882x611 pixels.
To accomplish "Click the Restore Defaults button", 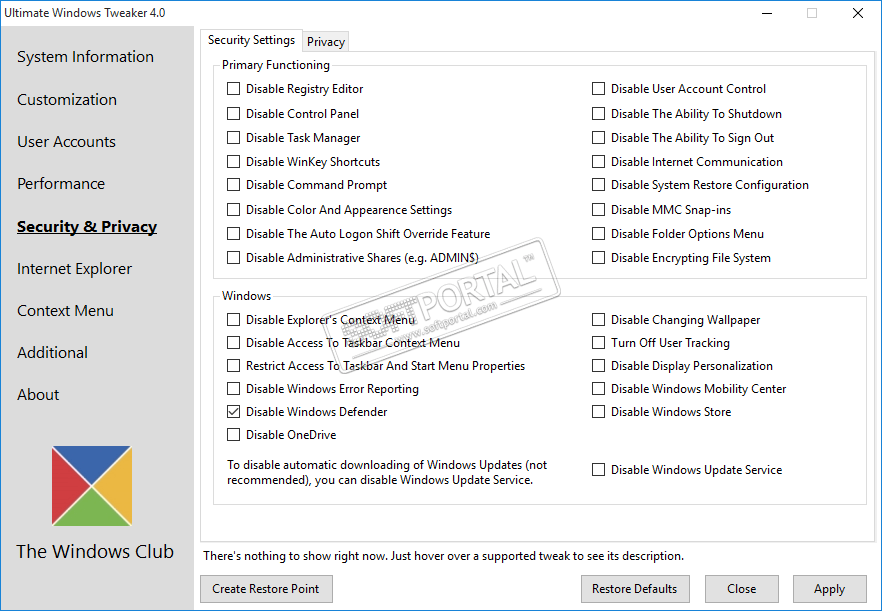I will point(635,589).
